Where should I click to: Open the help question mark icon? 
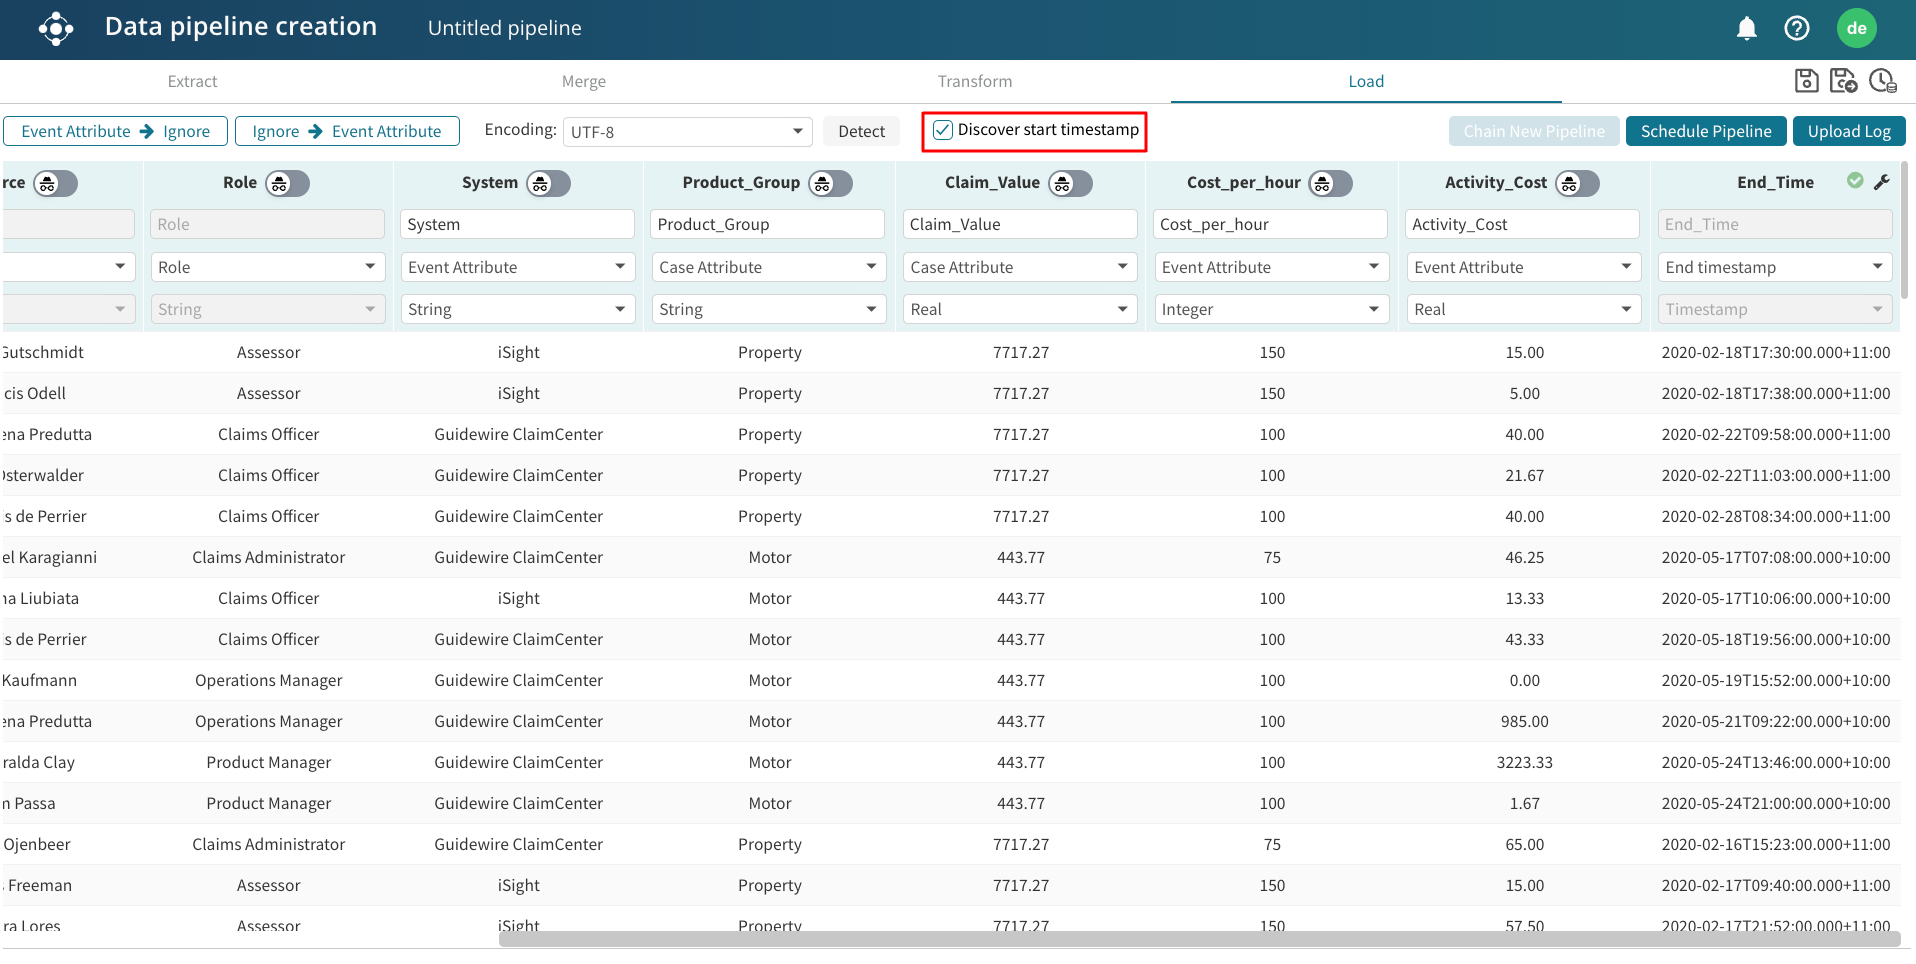tap(1796, 29)
